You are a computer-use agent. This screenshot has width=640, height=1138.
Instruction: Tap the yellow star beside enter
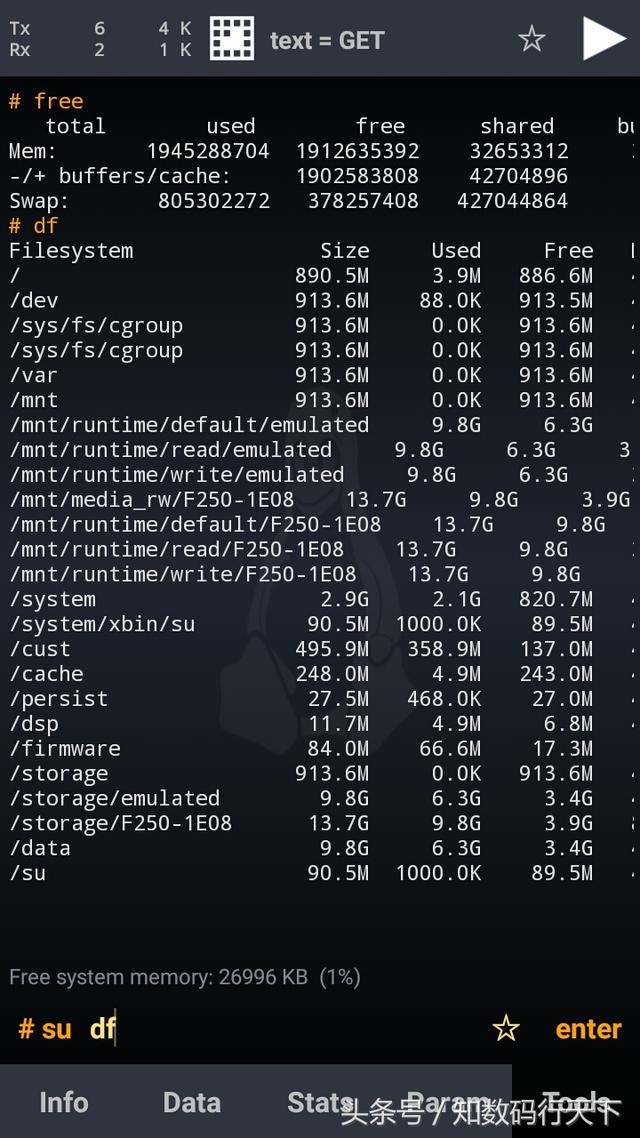pos(506,1028)
